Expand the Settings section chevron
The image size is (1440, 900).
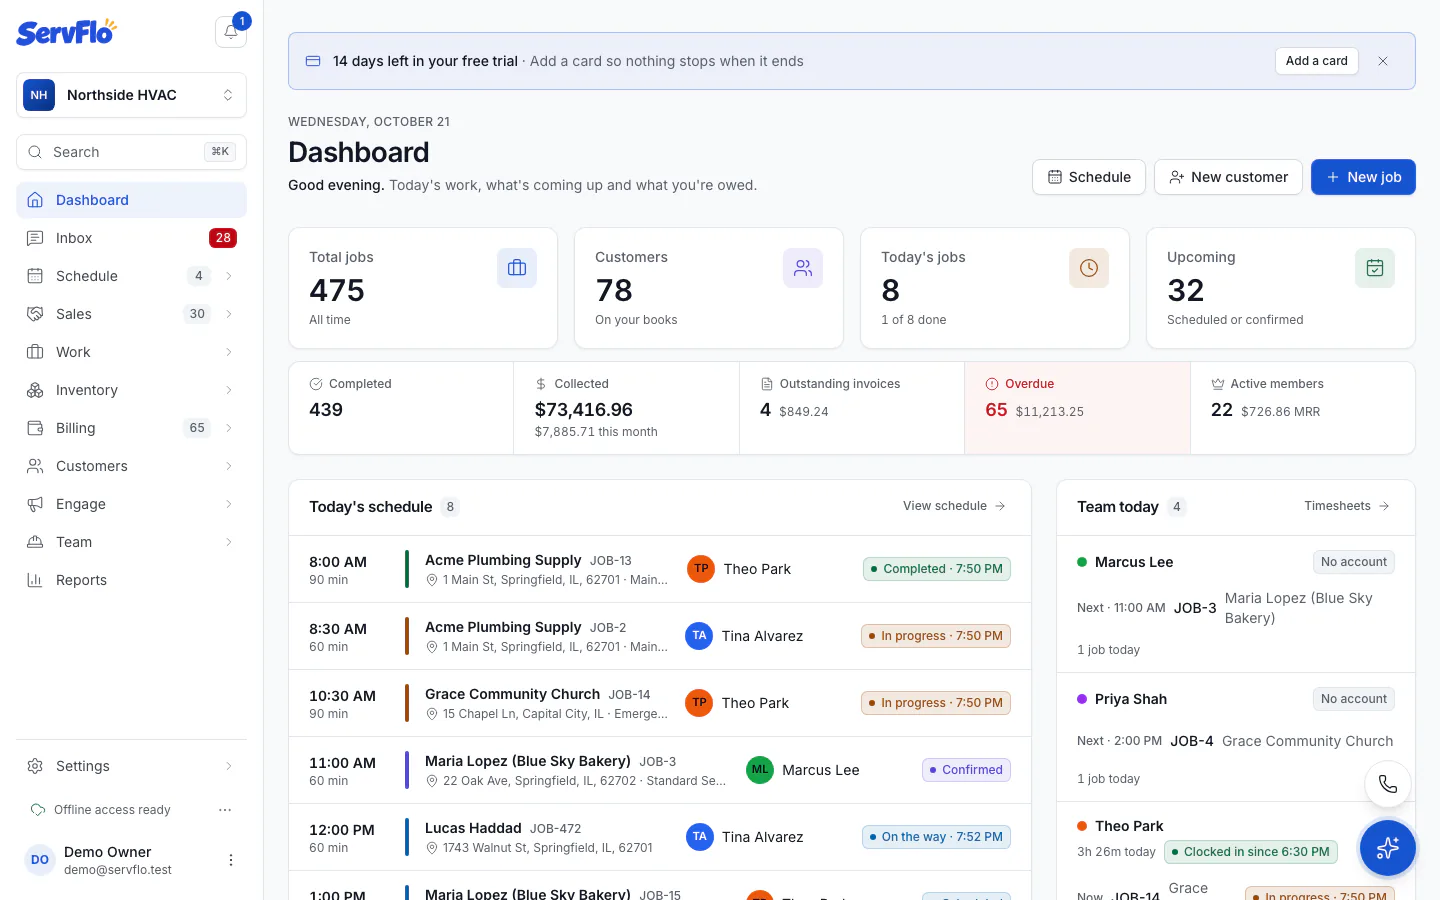(x=229, y=766)
